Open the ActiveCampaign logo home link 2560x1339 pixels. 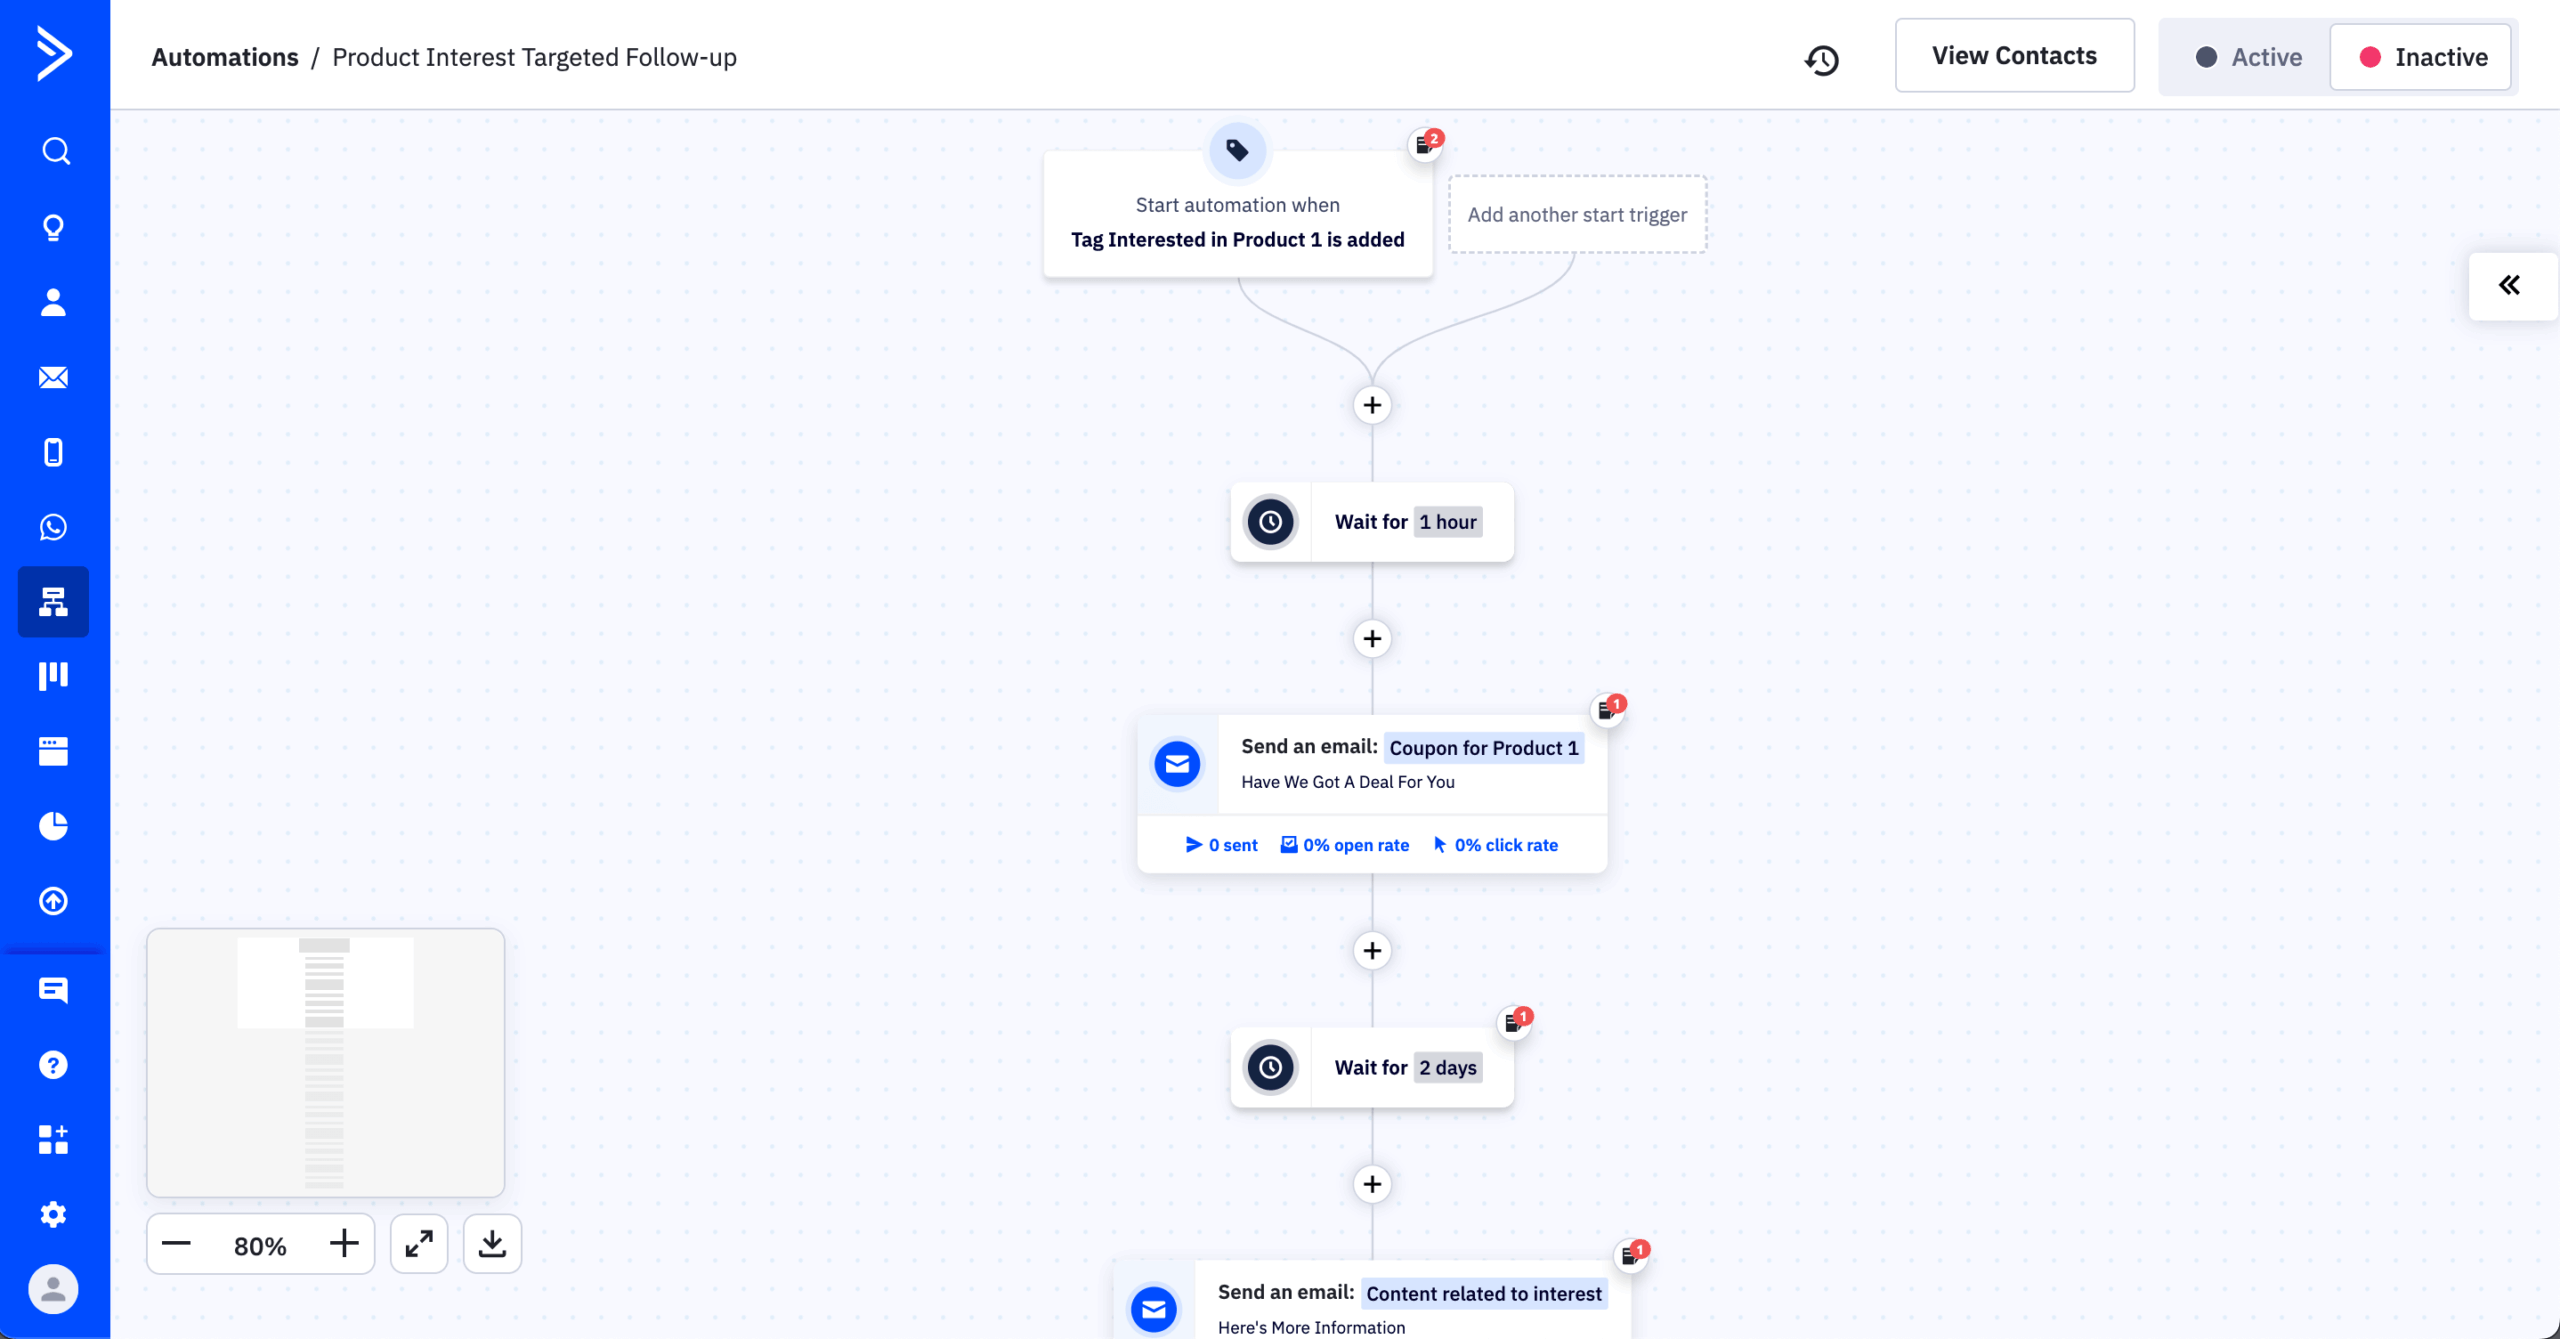pyautogui.click(x=54, y=53)
